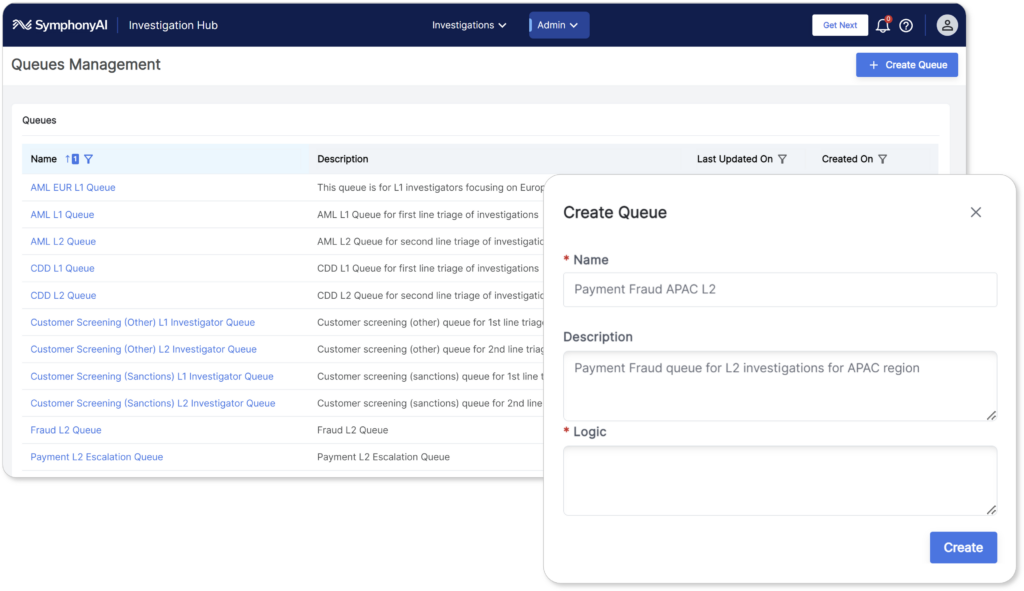The height and width of the screenshot is (591, 1024).
Task: Open the Fraud L2 Queue link
Action: (x=66, y=430)
